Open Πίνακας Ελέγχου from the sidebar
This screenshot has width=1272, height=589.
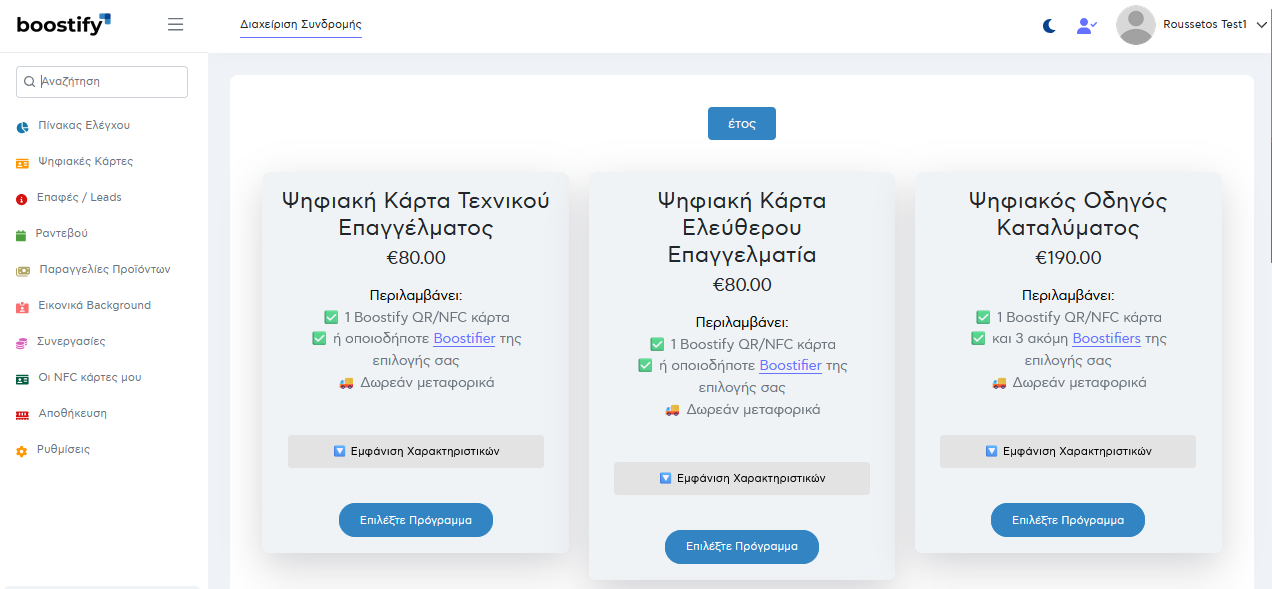click(x=83, y=126)
